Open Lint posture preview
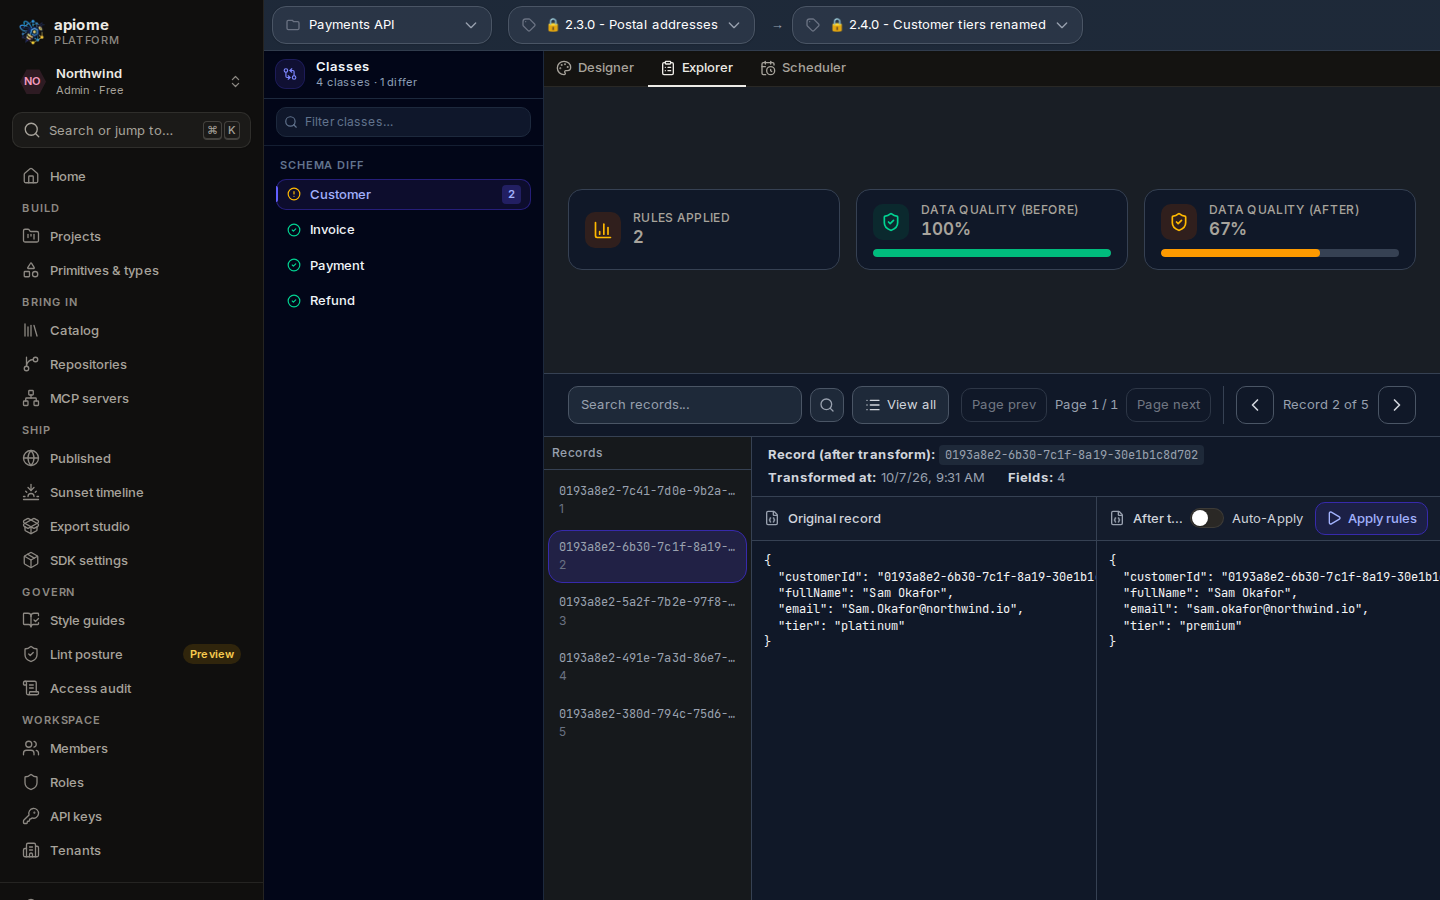Viewport: 1440px width, 900px height. click(x=131, y=654)
